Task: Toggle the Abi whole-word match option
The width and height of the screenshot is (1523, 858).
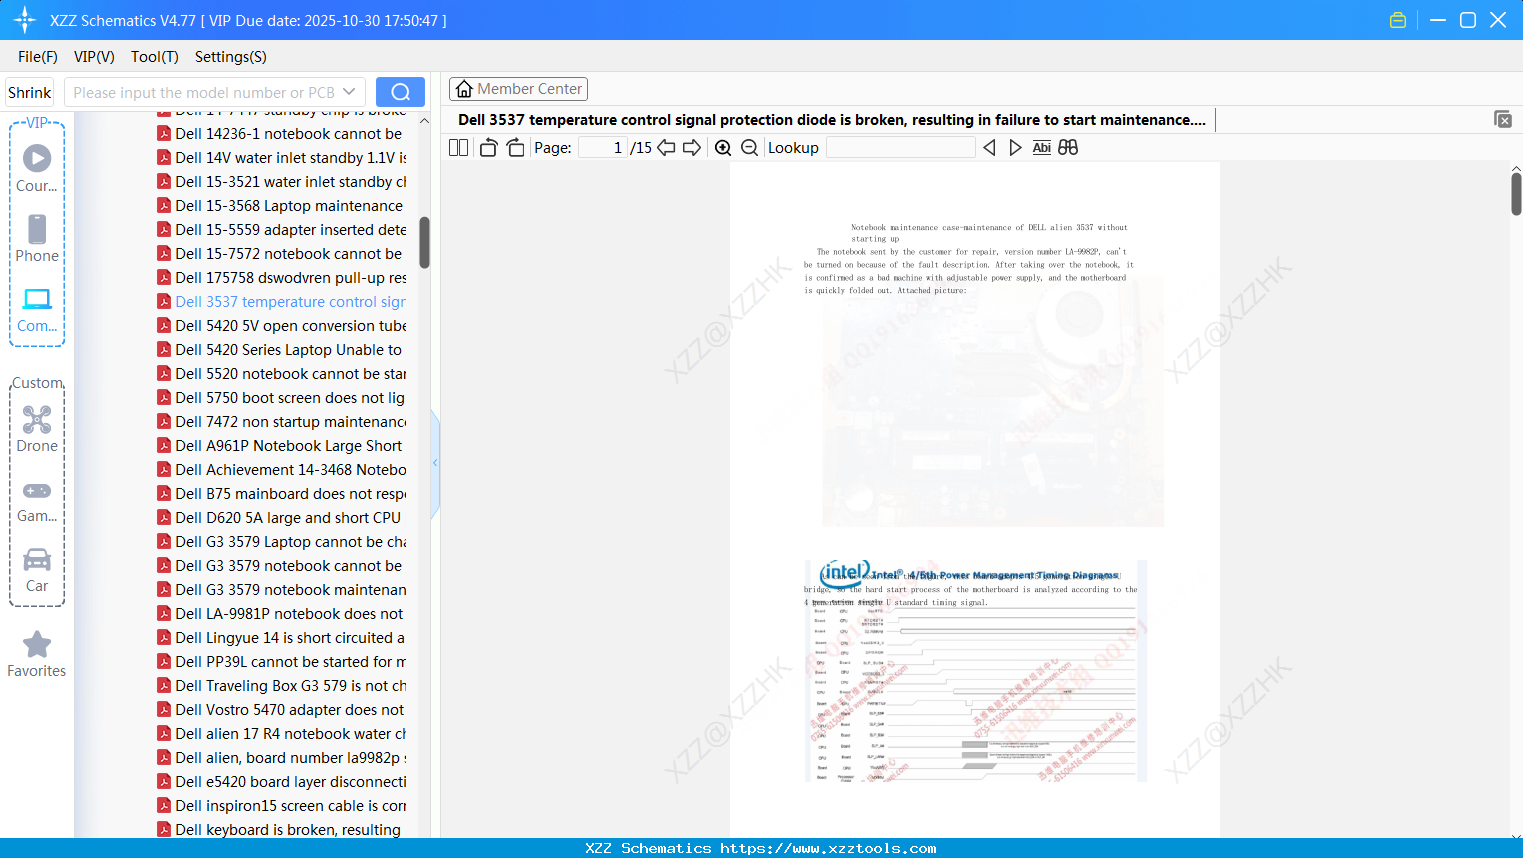Action: [x=1042, y=148]
